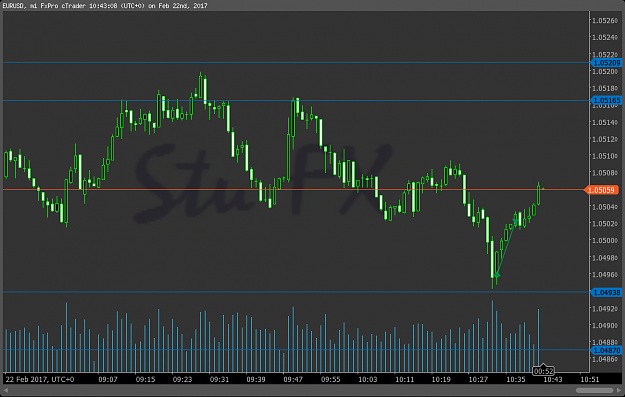Click the 09:15 time axis label
This screenshot has width=625, height=397.
point(145,379)
